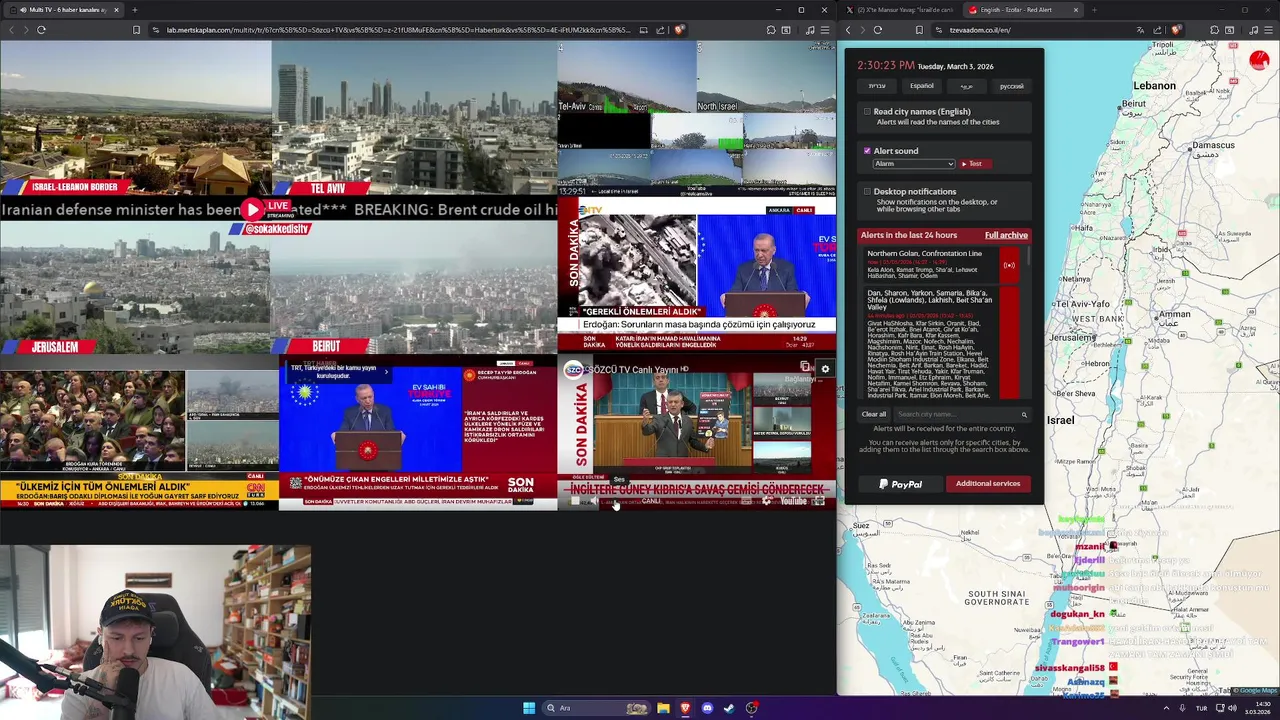Bookmark the tzevaadom.co.il page
This screenshot has width=1280, height=720.
(x=919, y=30)
